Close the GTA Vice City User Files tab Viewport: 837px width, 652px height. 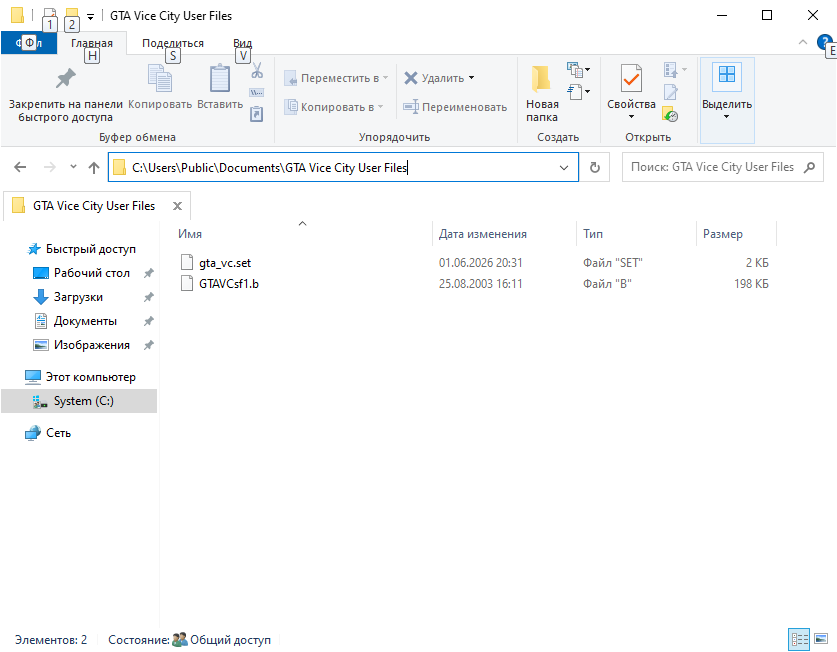click(177, 206)
